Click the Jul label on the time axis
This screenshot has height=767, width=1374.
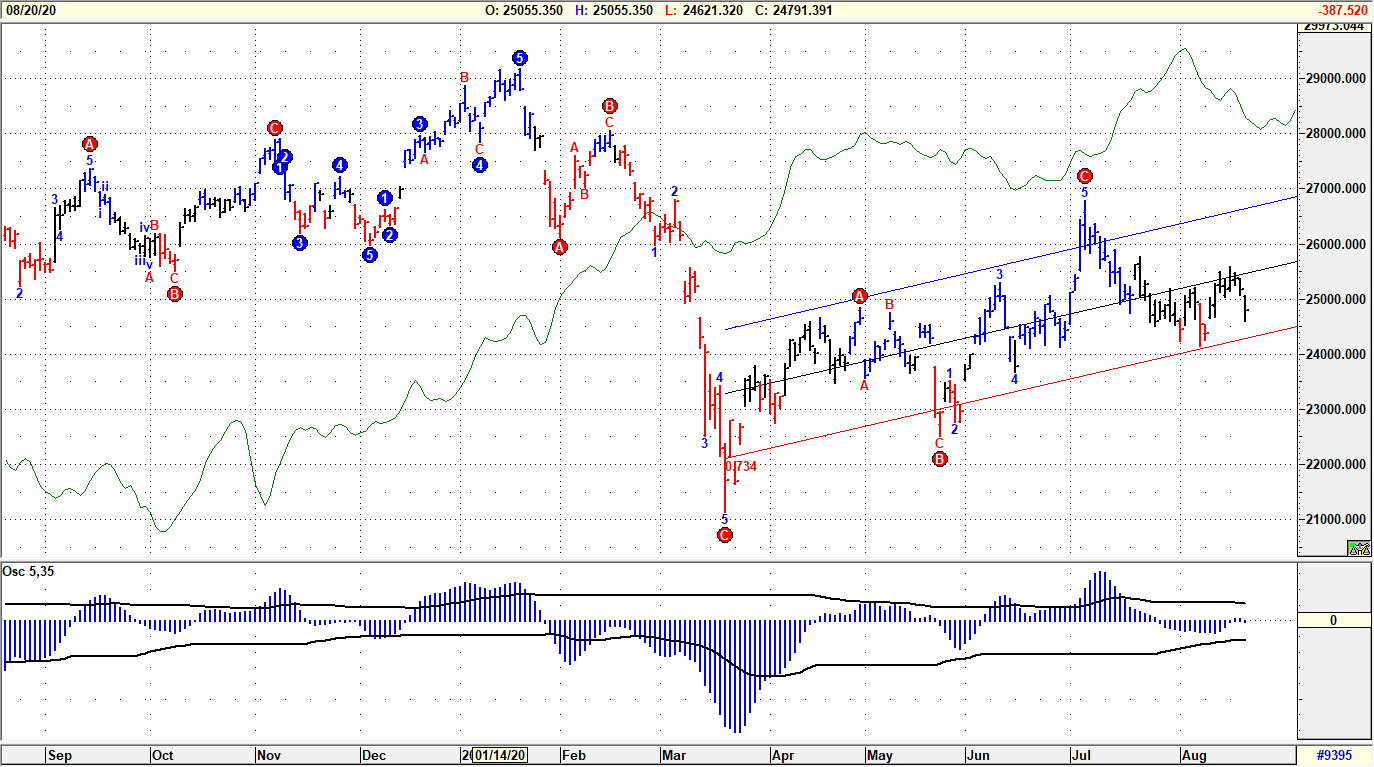point(1083,755)
